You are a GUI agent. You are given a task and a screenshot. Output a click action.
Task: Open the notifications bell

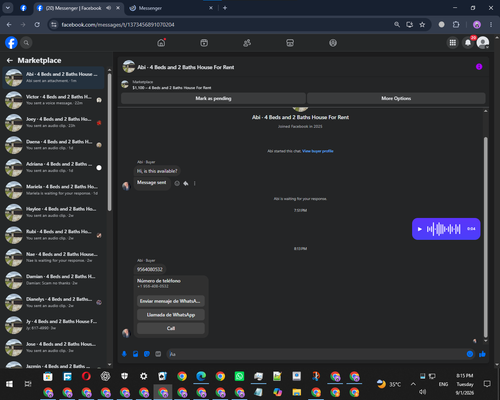pyautogui.click(x=468, y=43)
